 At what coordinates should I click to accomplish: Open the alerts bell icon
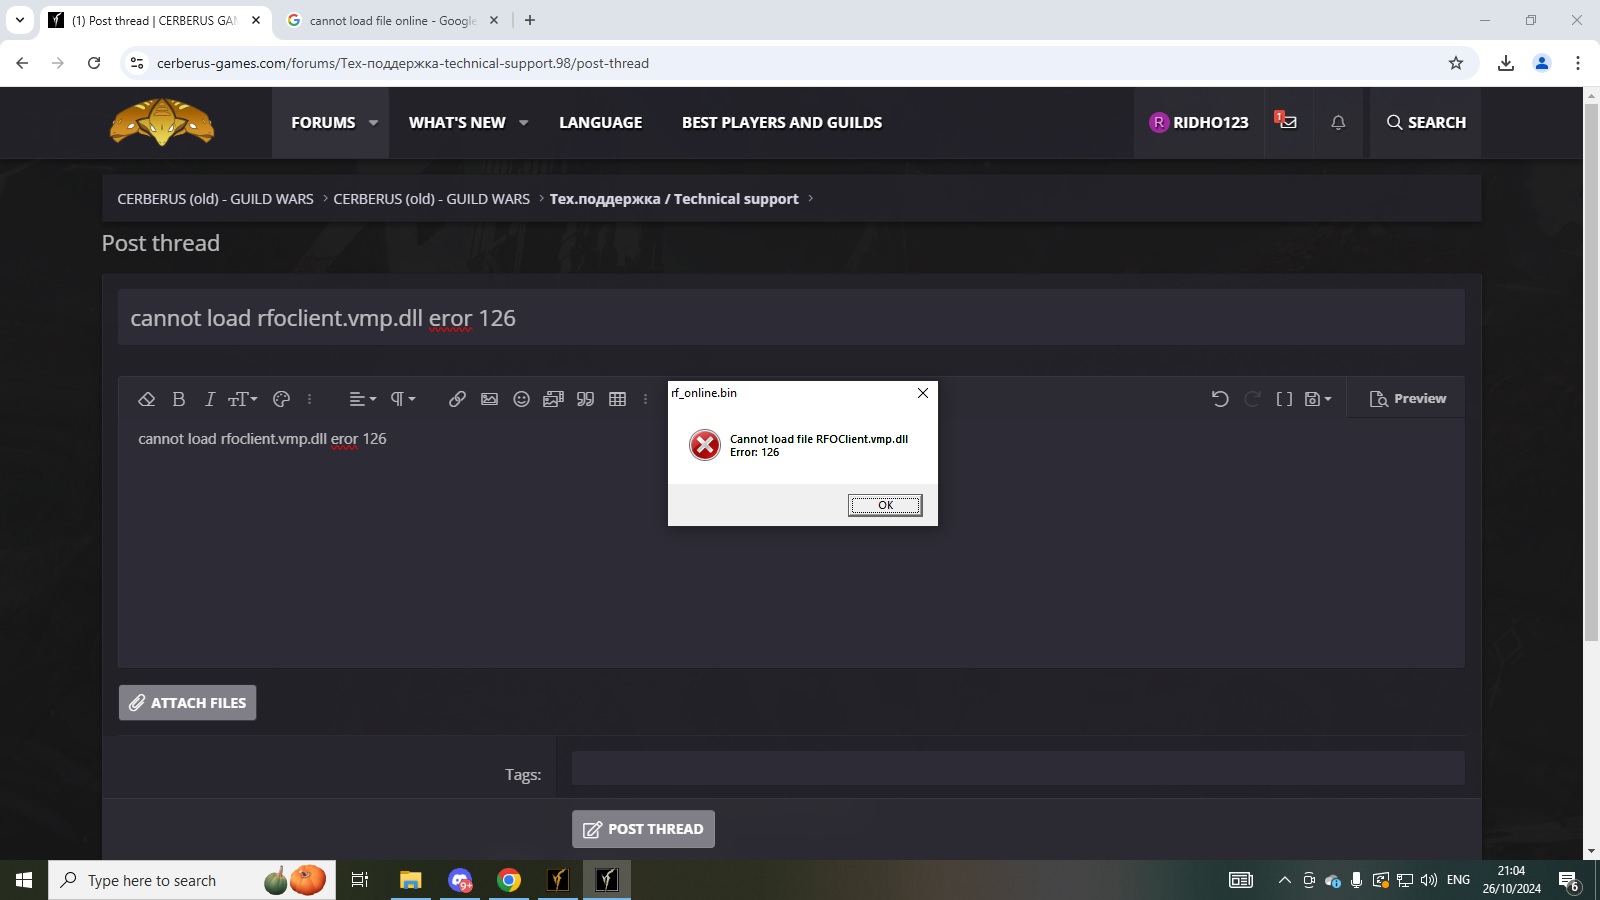1338,122
